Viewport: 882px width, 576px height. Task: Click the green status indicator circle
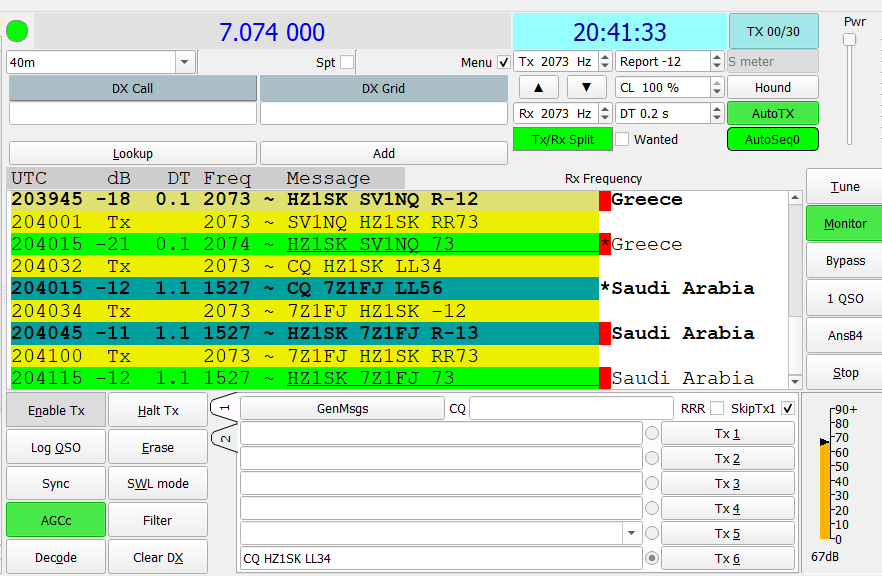[17, 32]
